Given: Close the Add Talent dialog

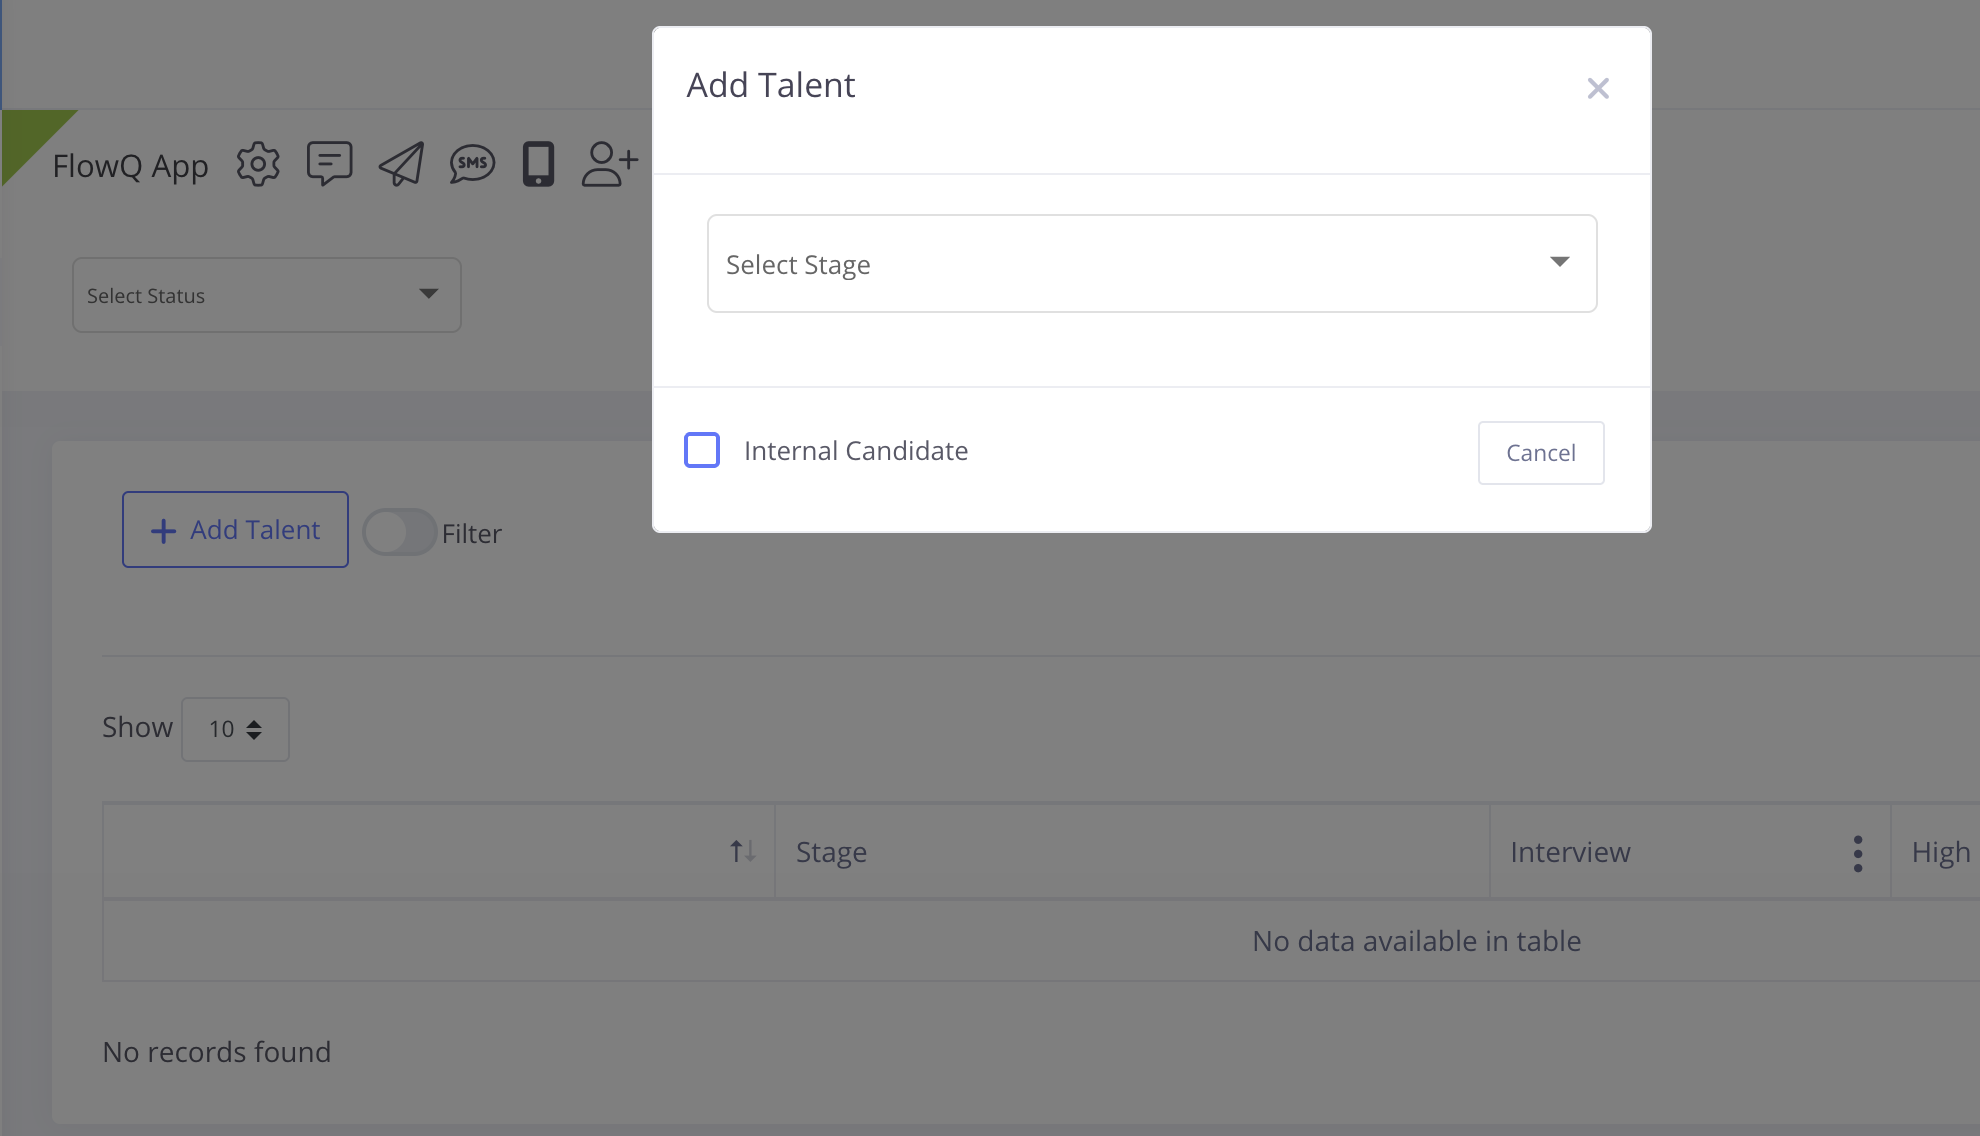Looking at the screenshot, I should (1597, 89).
